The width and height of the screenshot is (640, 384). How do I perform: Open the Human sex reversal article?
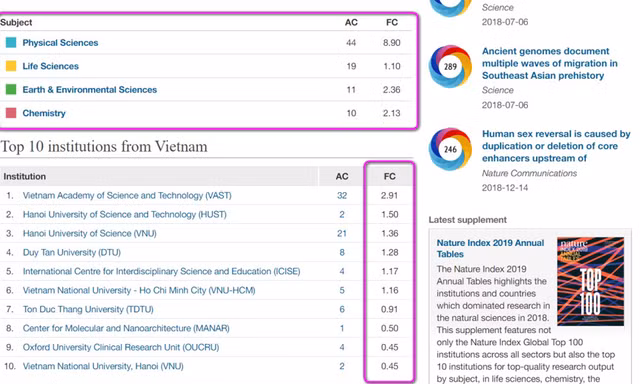[x=556, y=146]
